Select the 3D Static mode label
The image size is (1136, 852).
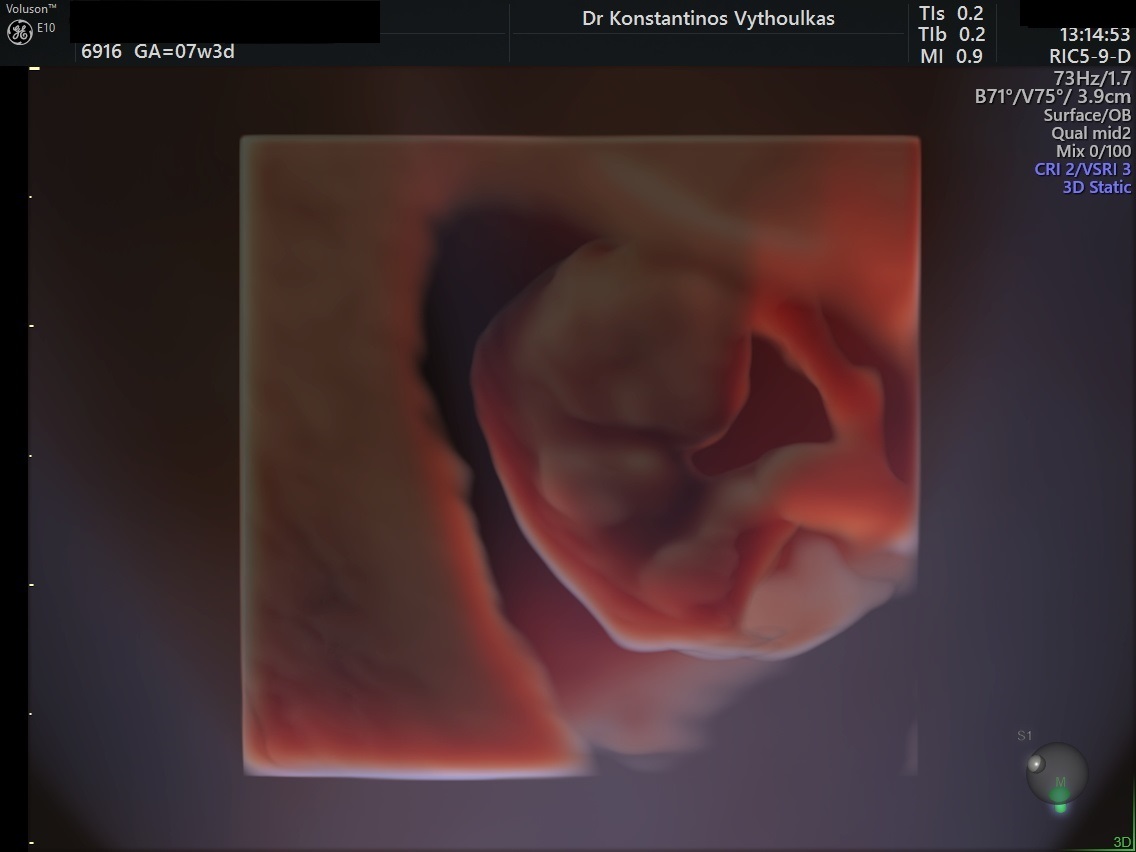(1096, 187)
